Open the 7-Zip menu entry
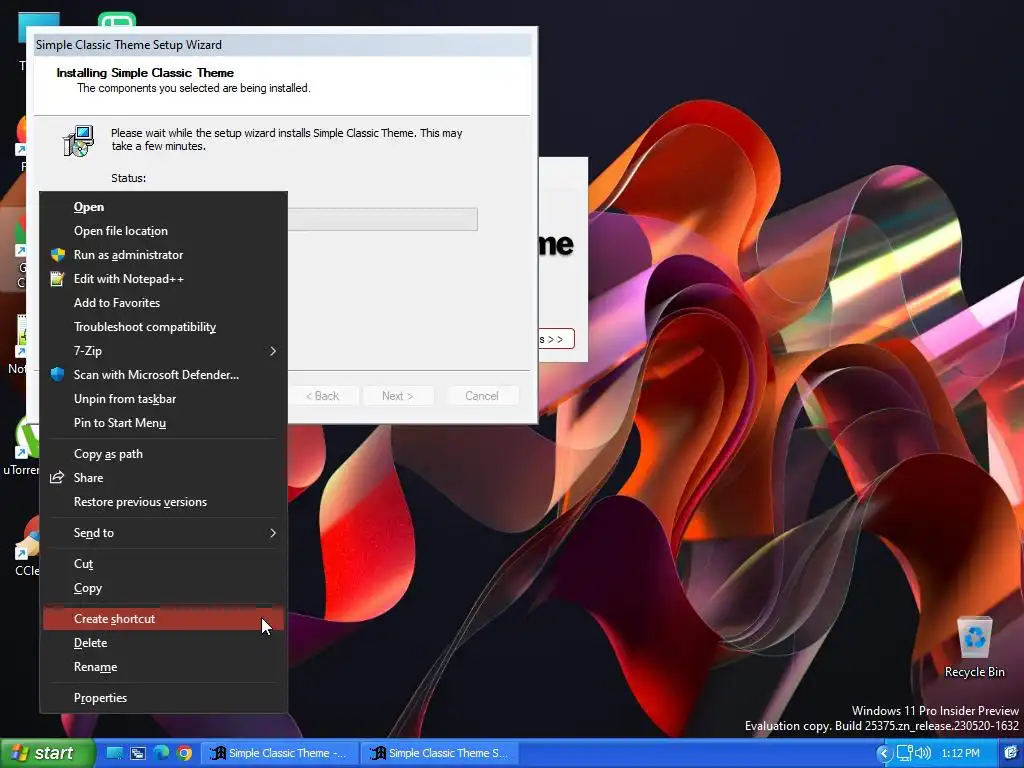This screenshot has height=768, width=1024. click(x=163, y=351)
